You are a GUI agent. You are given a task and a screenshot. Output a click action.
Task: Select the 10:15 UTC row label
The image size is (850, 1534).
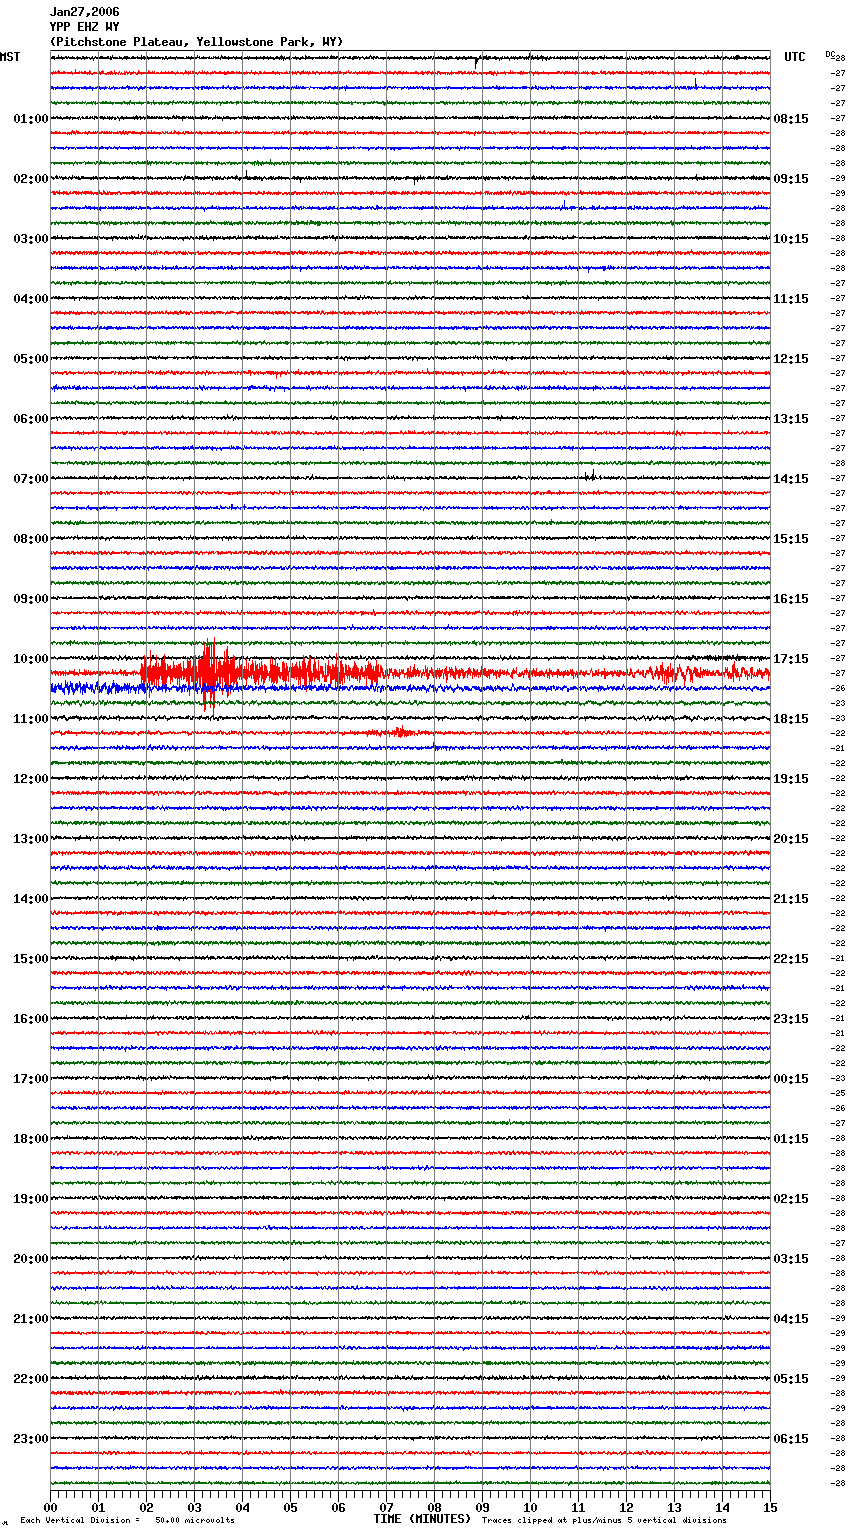pyautogui.click(x=791, y=239)
